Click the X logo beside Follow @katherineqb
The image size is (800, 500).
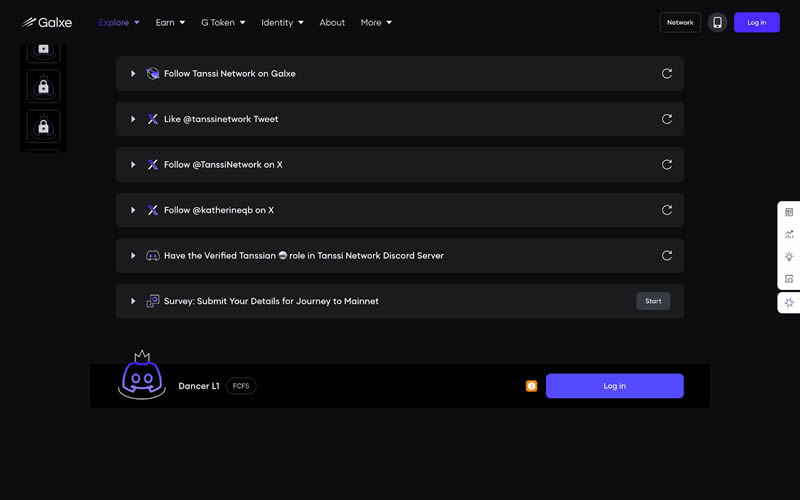[x=153, y=210]
